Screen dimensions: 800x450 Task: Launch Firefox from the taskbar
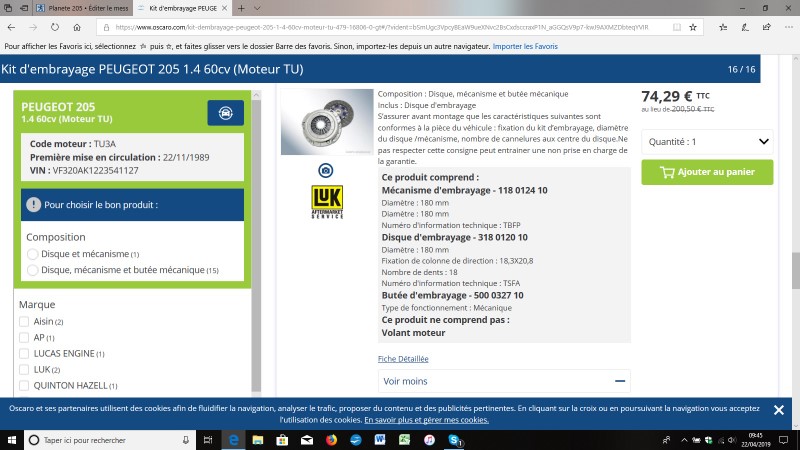pos(331,440)
